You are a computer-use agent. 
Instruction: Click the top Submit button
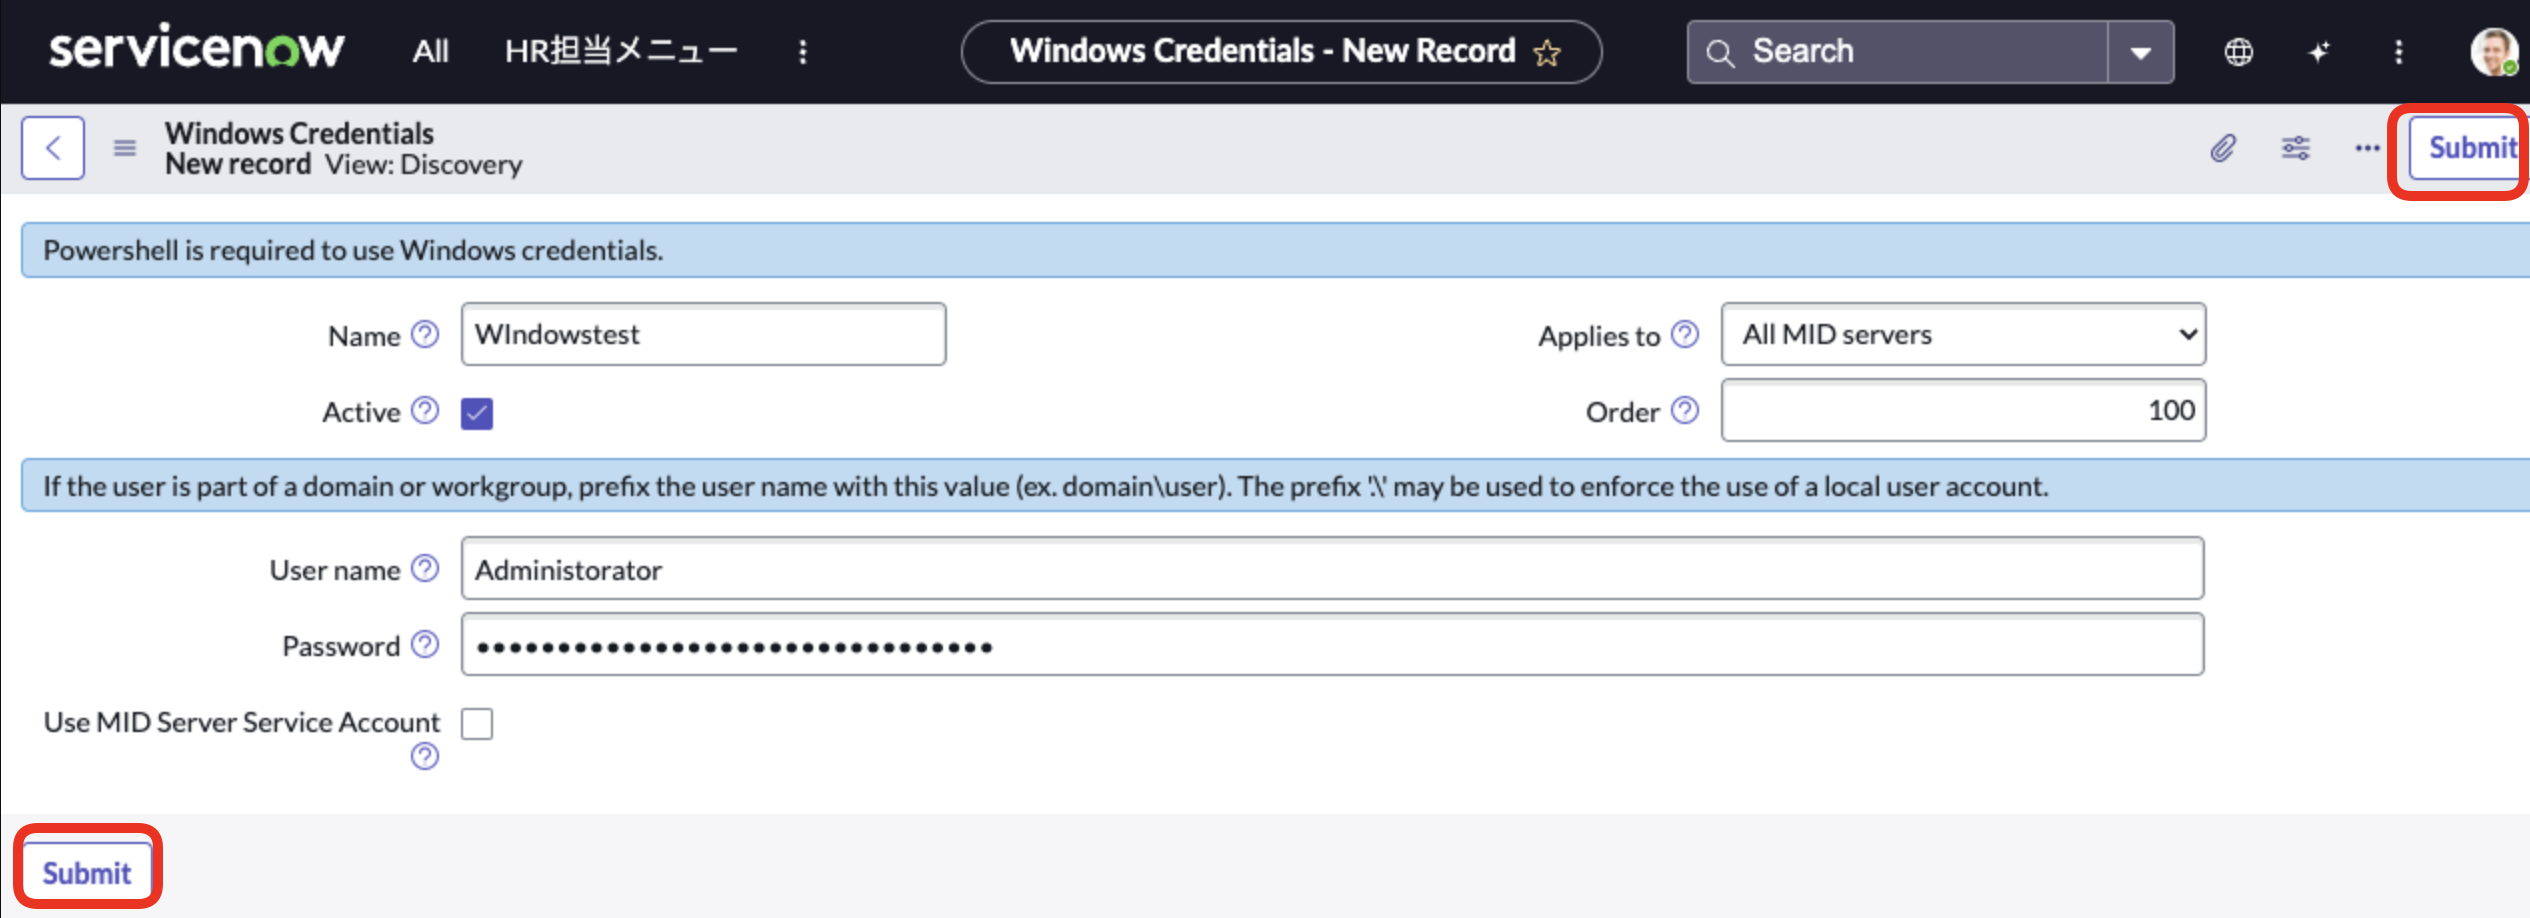(x=2467, y=148)
